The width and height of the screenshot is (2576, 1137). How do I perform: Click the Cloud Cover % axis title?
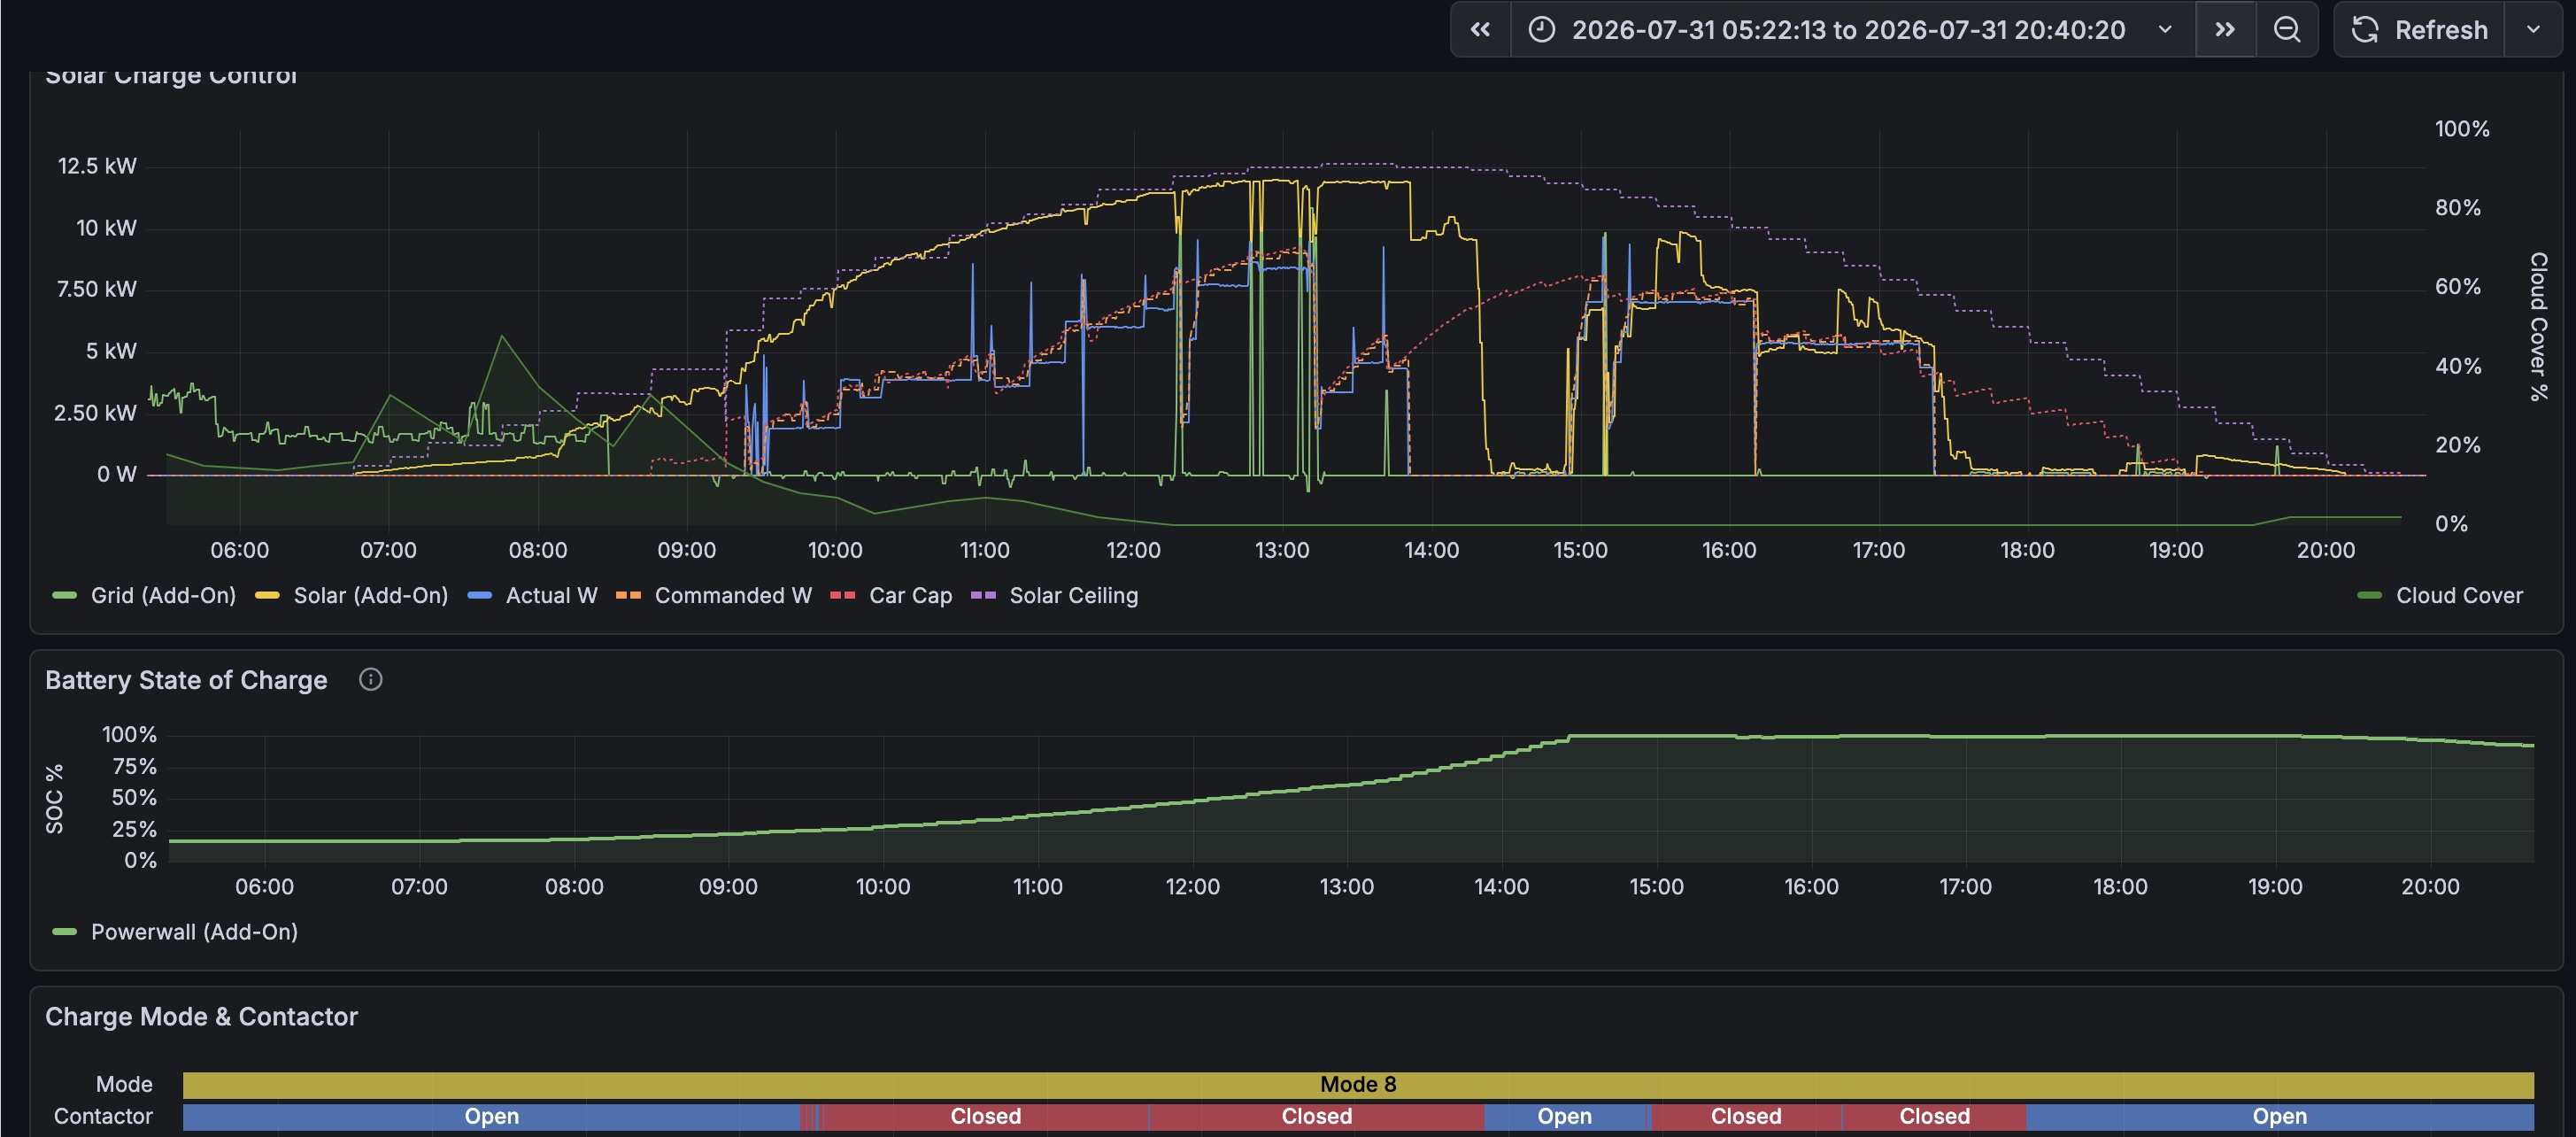(x=2539, y=327)
